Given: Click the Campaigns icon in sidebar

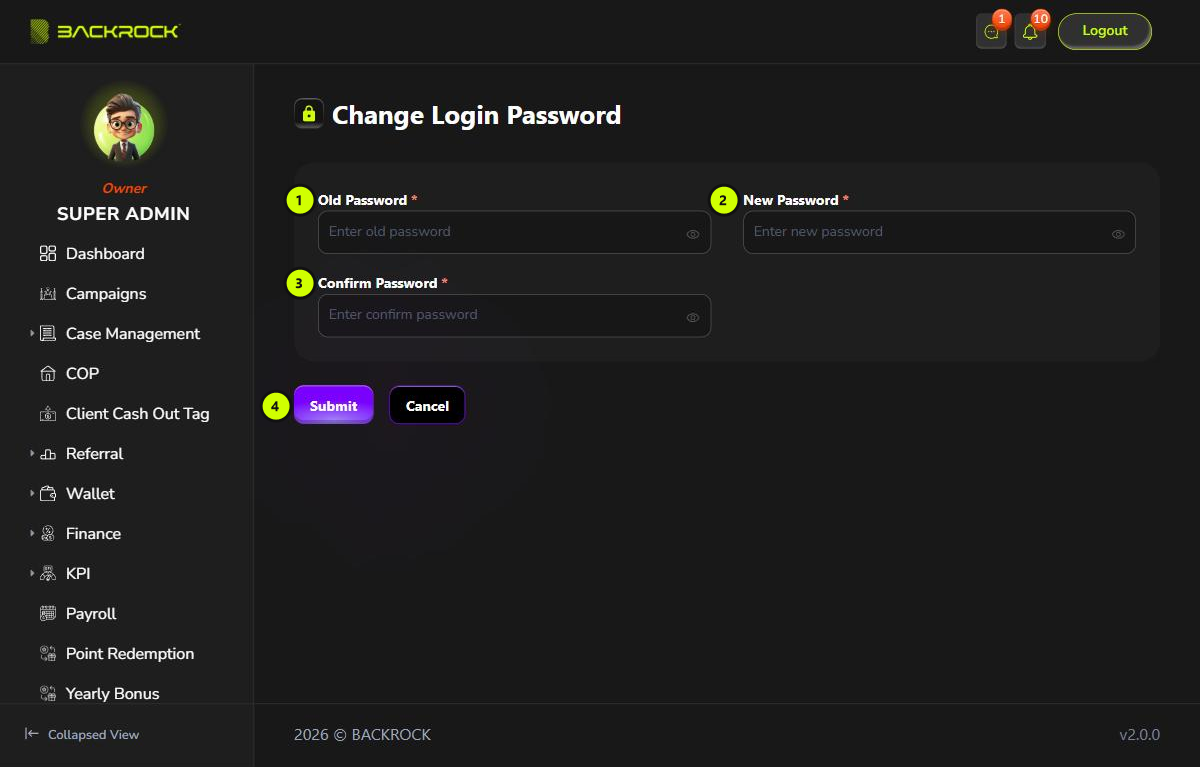Looking at the screenshot, I should click(x=48, y=294).
